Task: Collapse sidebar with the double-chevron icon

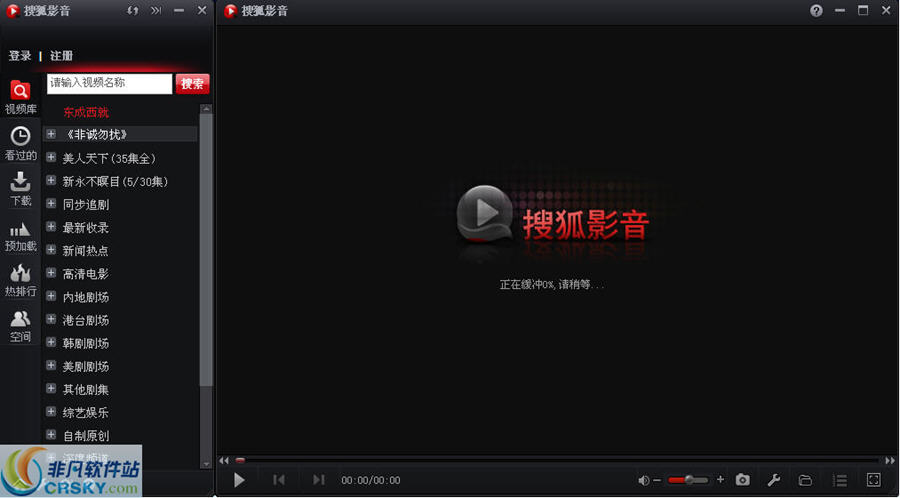Action: click(x=156, y=10)
